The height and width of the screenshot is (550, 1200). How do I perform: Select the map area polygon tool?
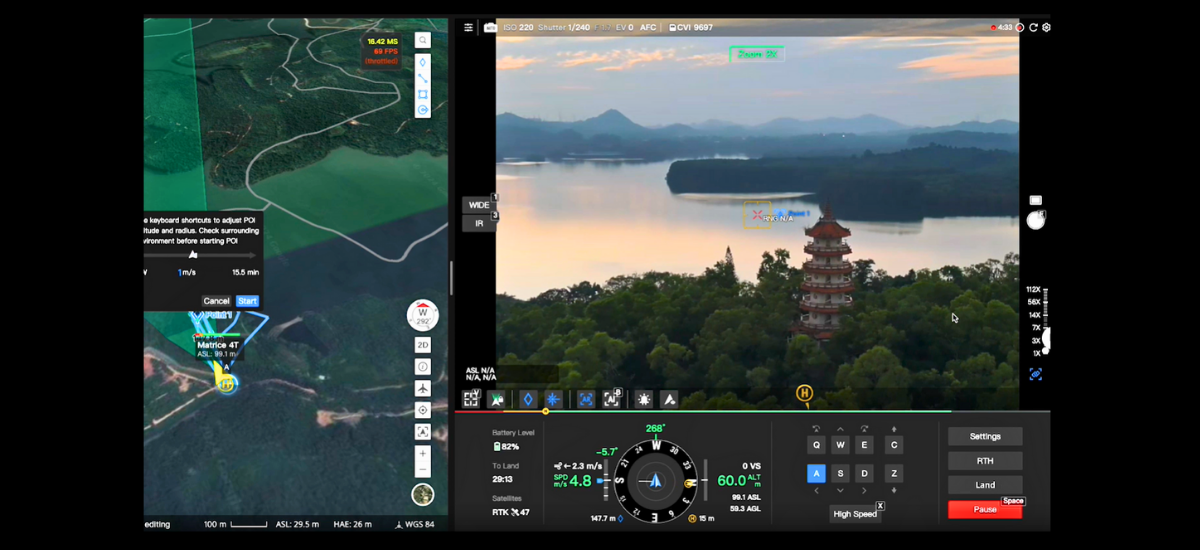click(423, 94)
